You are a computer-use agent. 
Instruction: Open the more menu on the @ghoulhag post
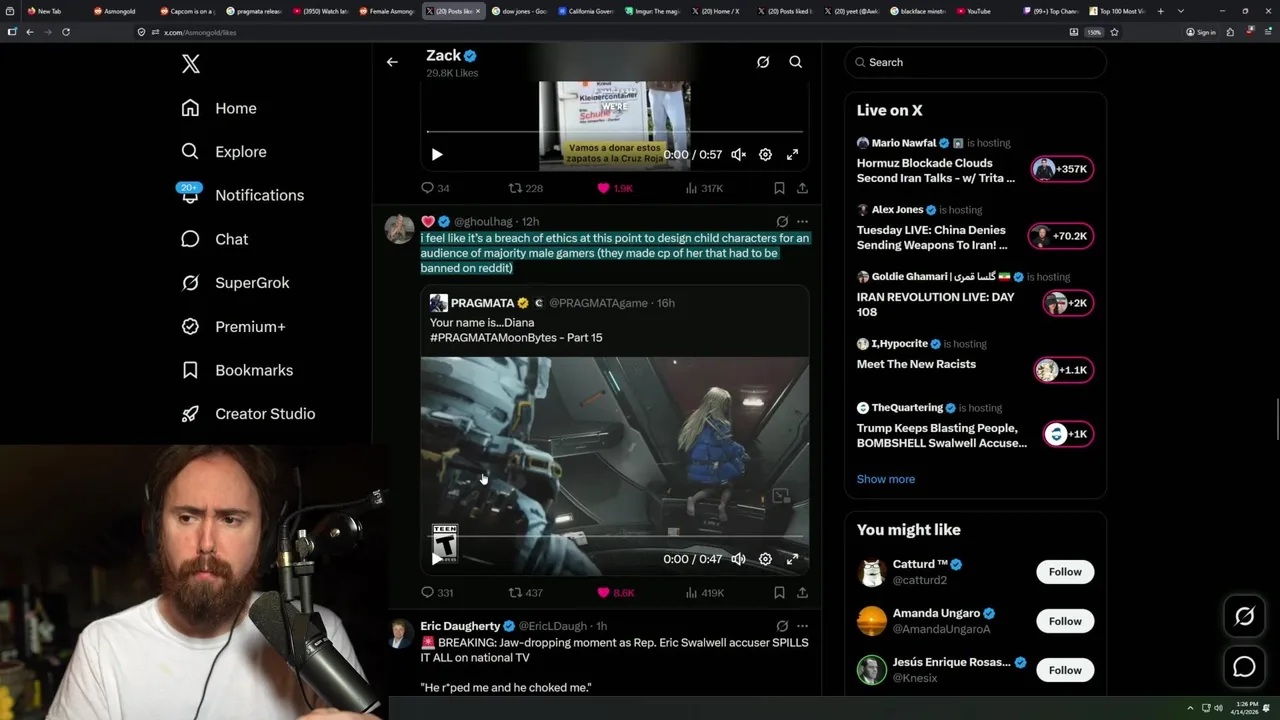pyautogui.click(x=802, y=221)
